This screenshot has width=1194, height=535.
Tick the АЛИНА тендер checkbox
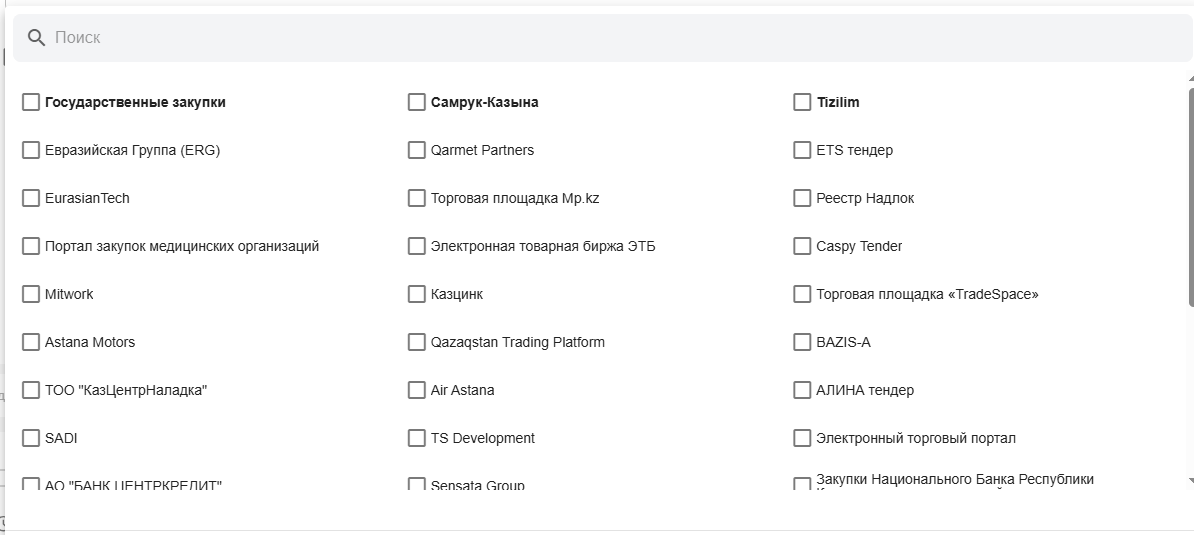click(802, 390)
